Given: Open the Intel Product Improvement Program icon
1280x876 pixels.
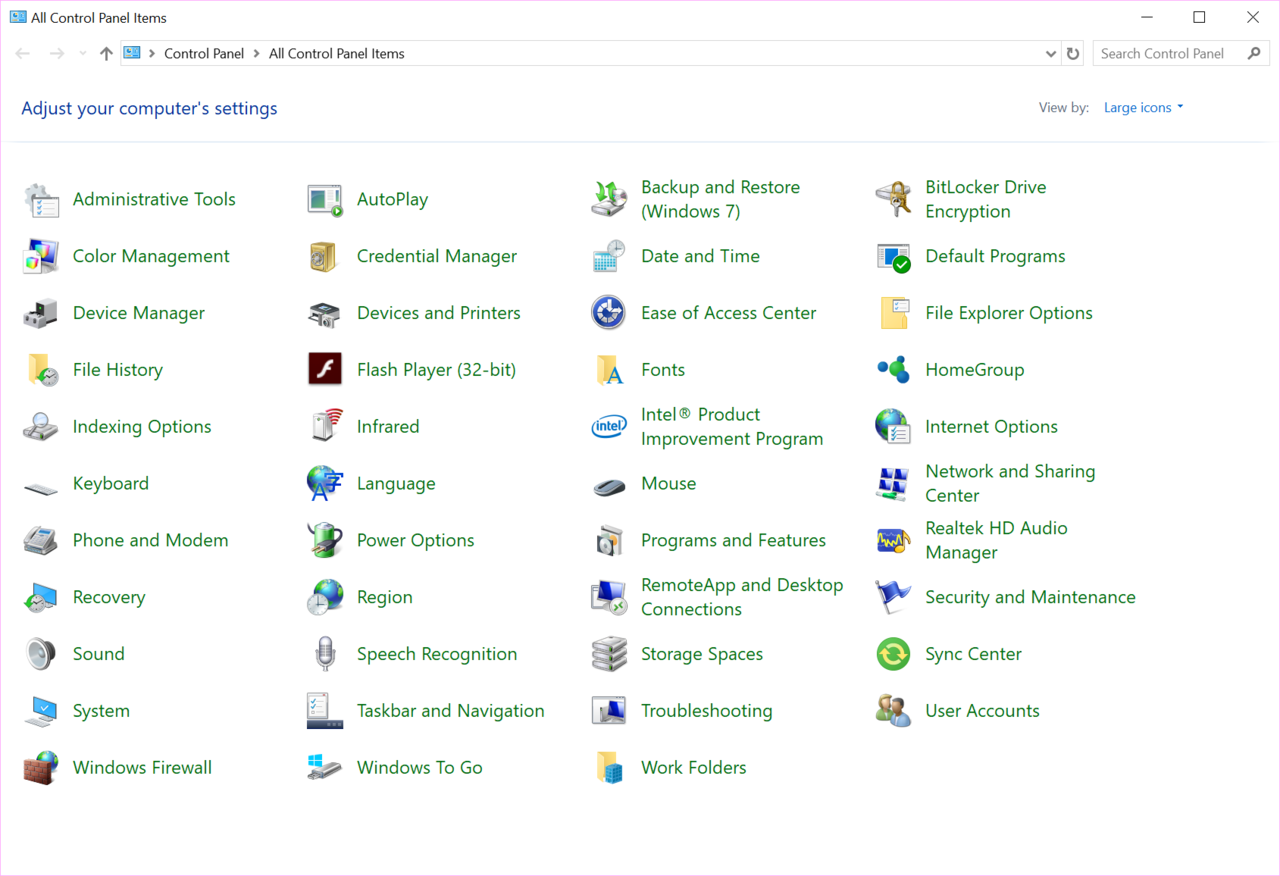Looking at the screenshot, I should [609, 427].
